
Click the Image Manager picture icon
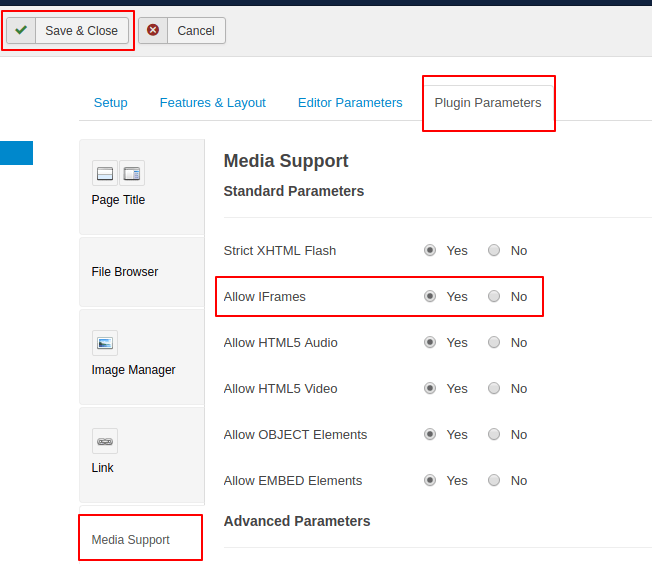105,343
